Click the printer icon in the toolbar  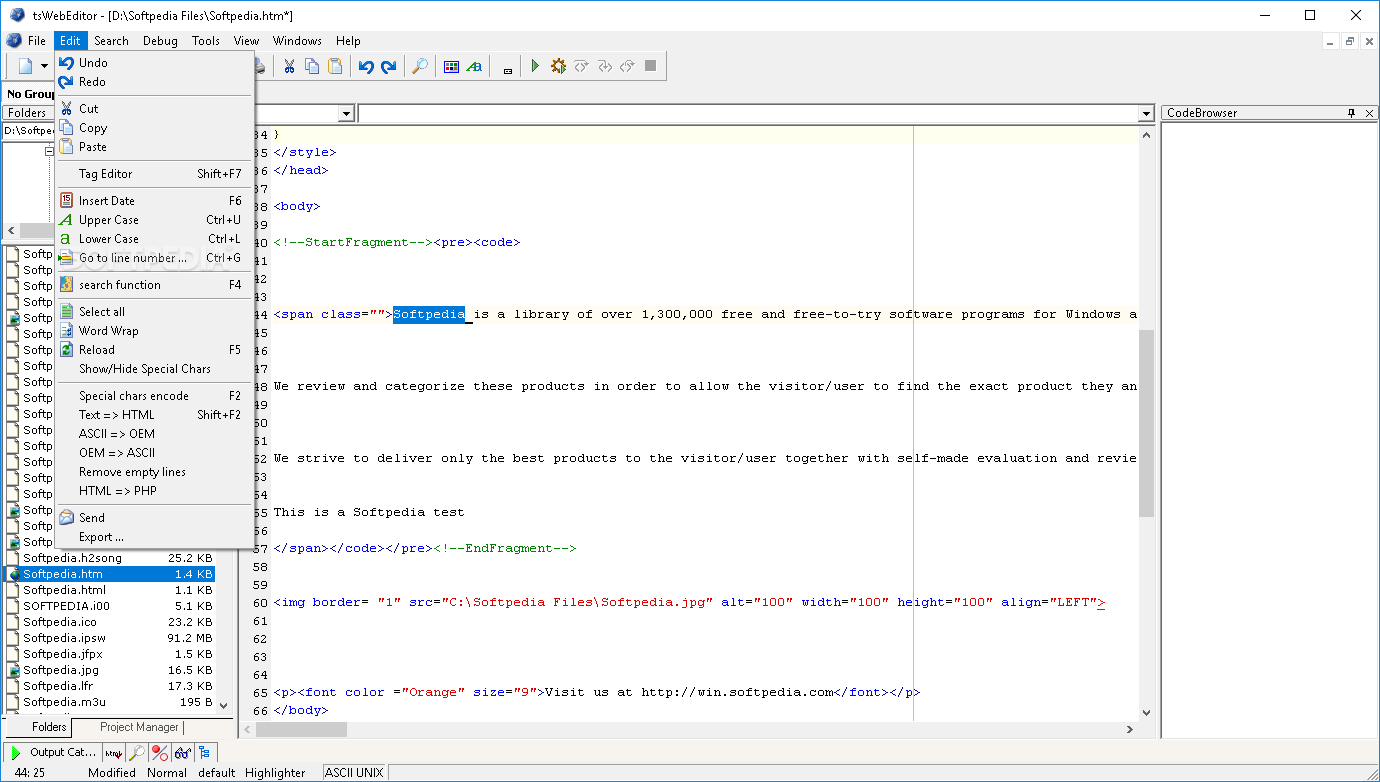point(260,66)
